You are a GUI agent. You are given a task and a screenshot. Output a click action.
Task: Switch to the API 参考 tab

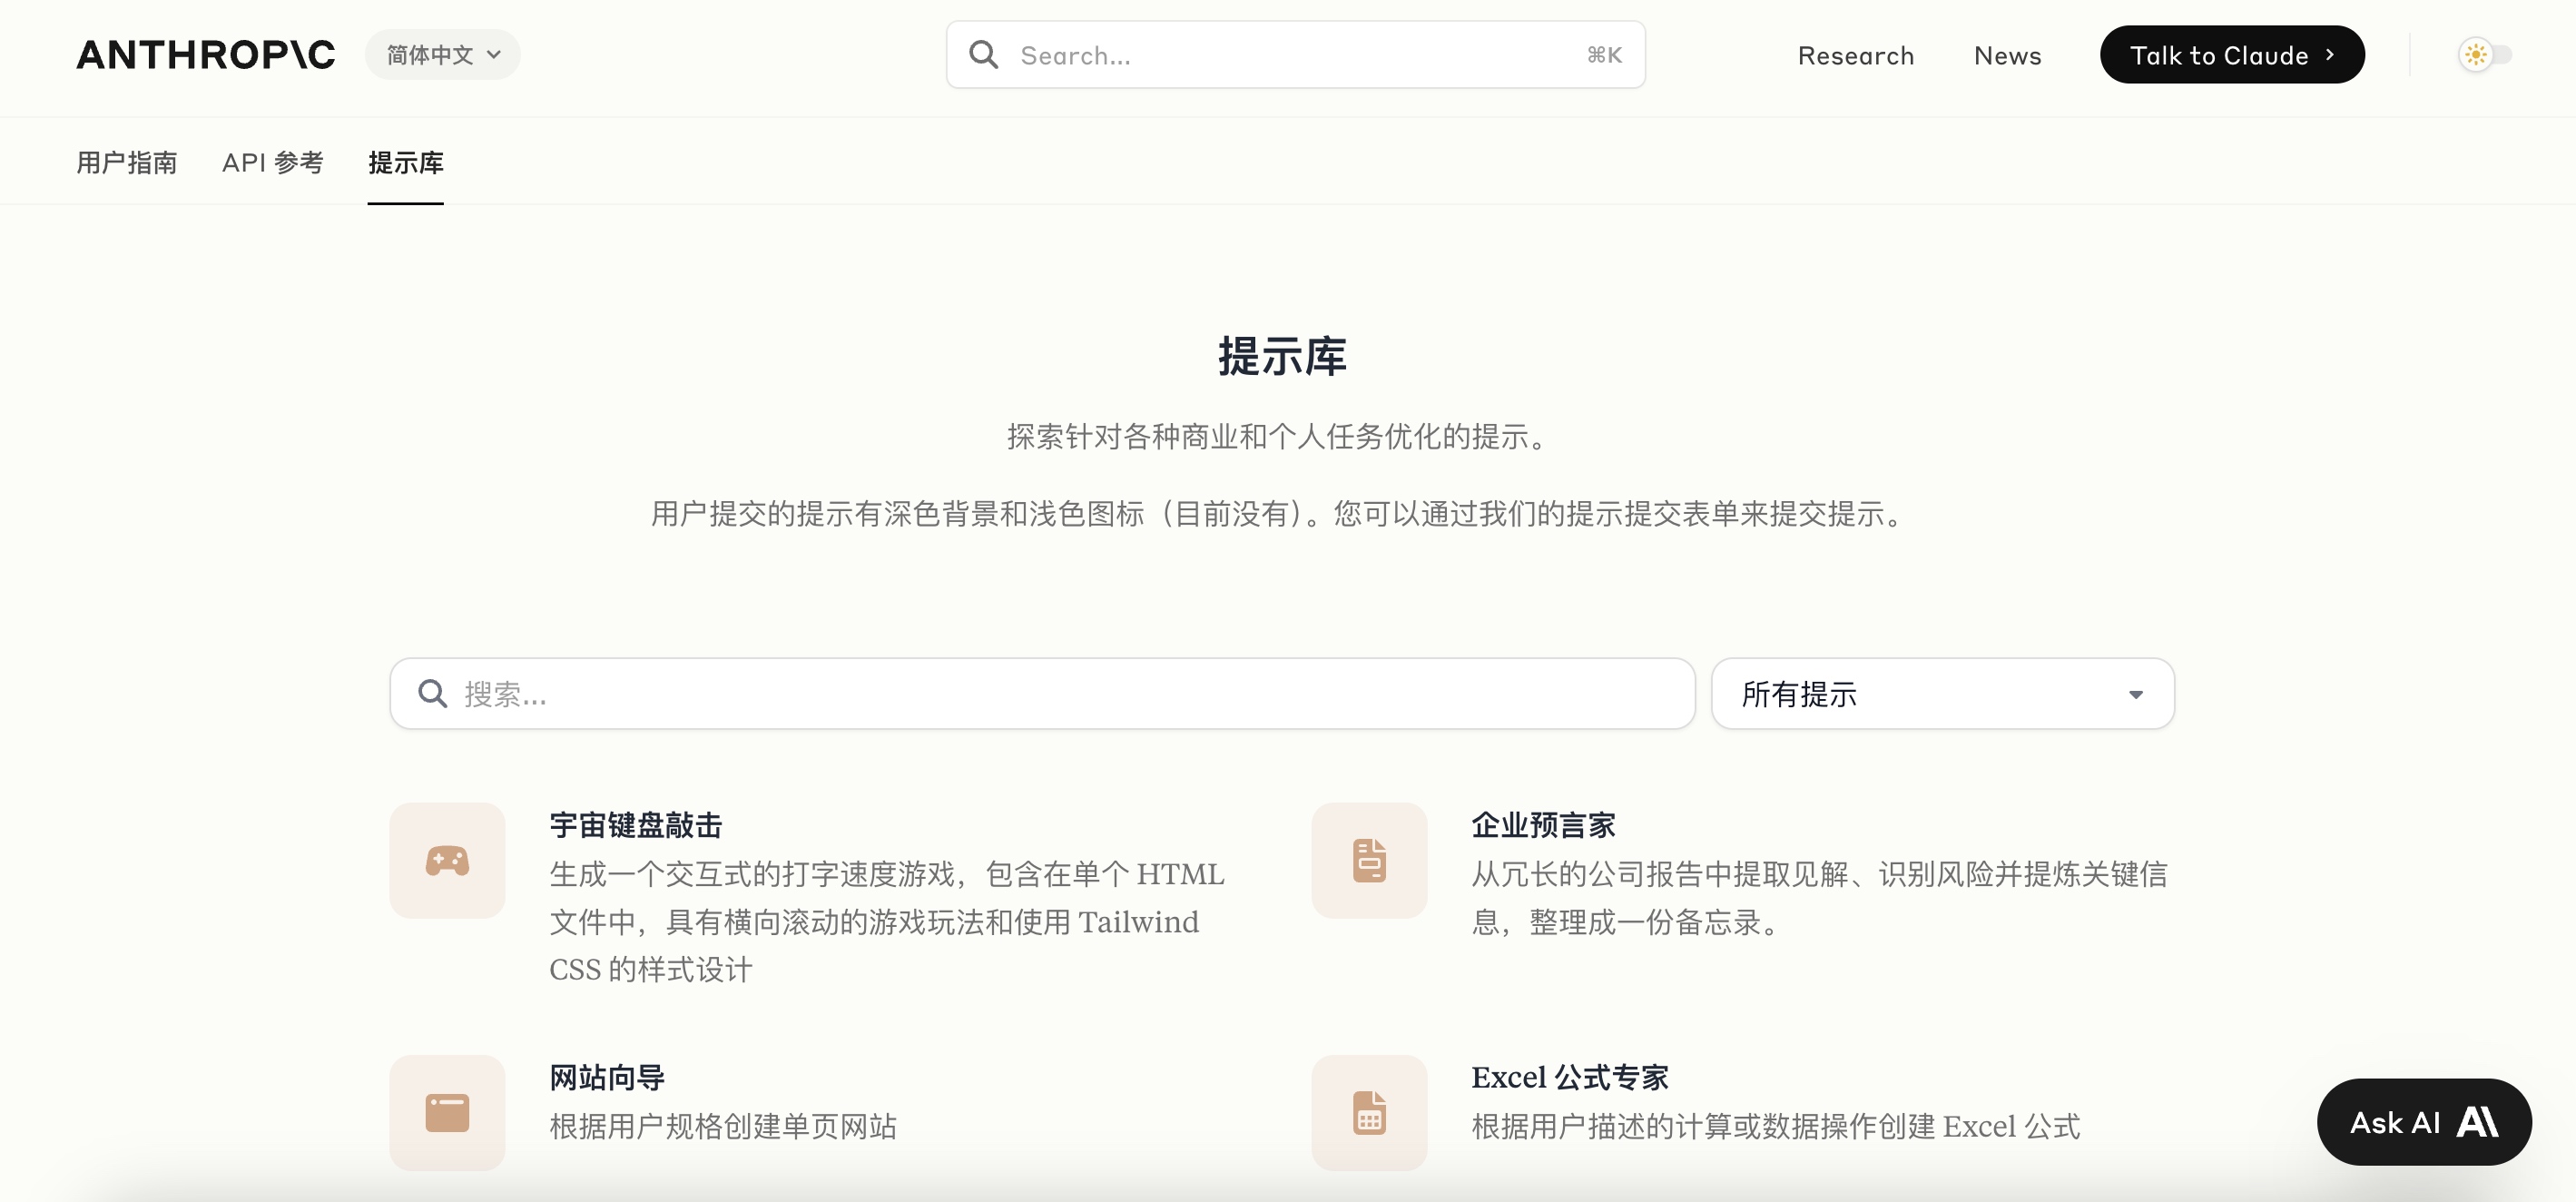(x=272, y=163)
